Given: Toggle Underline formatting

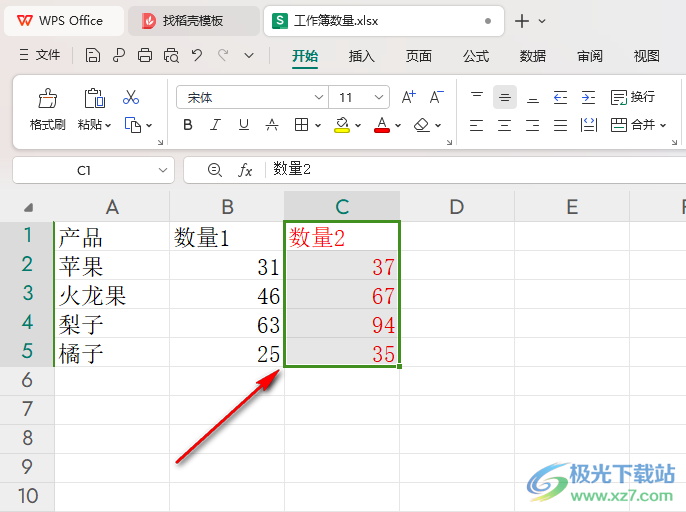Looking at the screenshot, I should (x=244, y=125).
